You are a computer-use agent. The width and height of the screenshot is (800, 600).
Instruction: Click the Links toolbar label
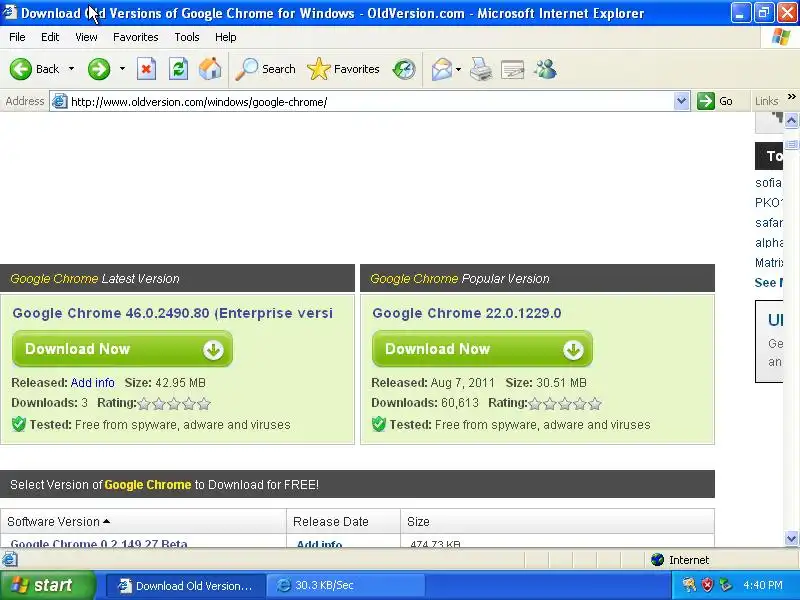pyautogui.click(x=766, y=101)
